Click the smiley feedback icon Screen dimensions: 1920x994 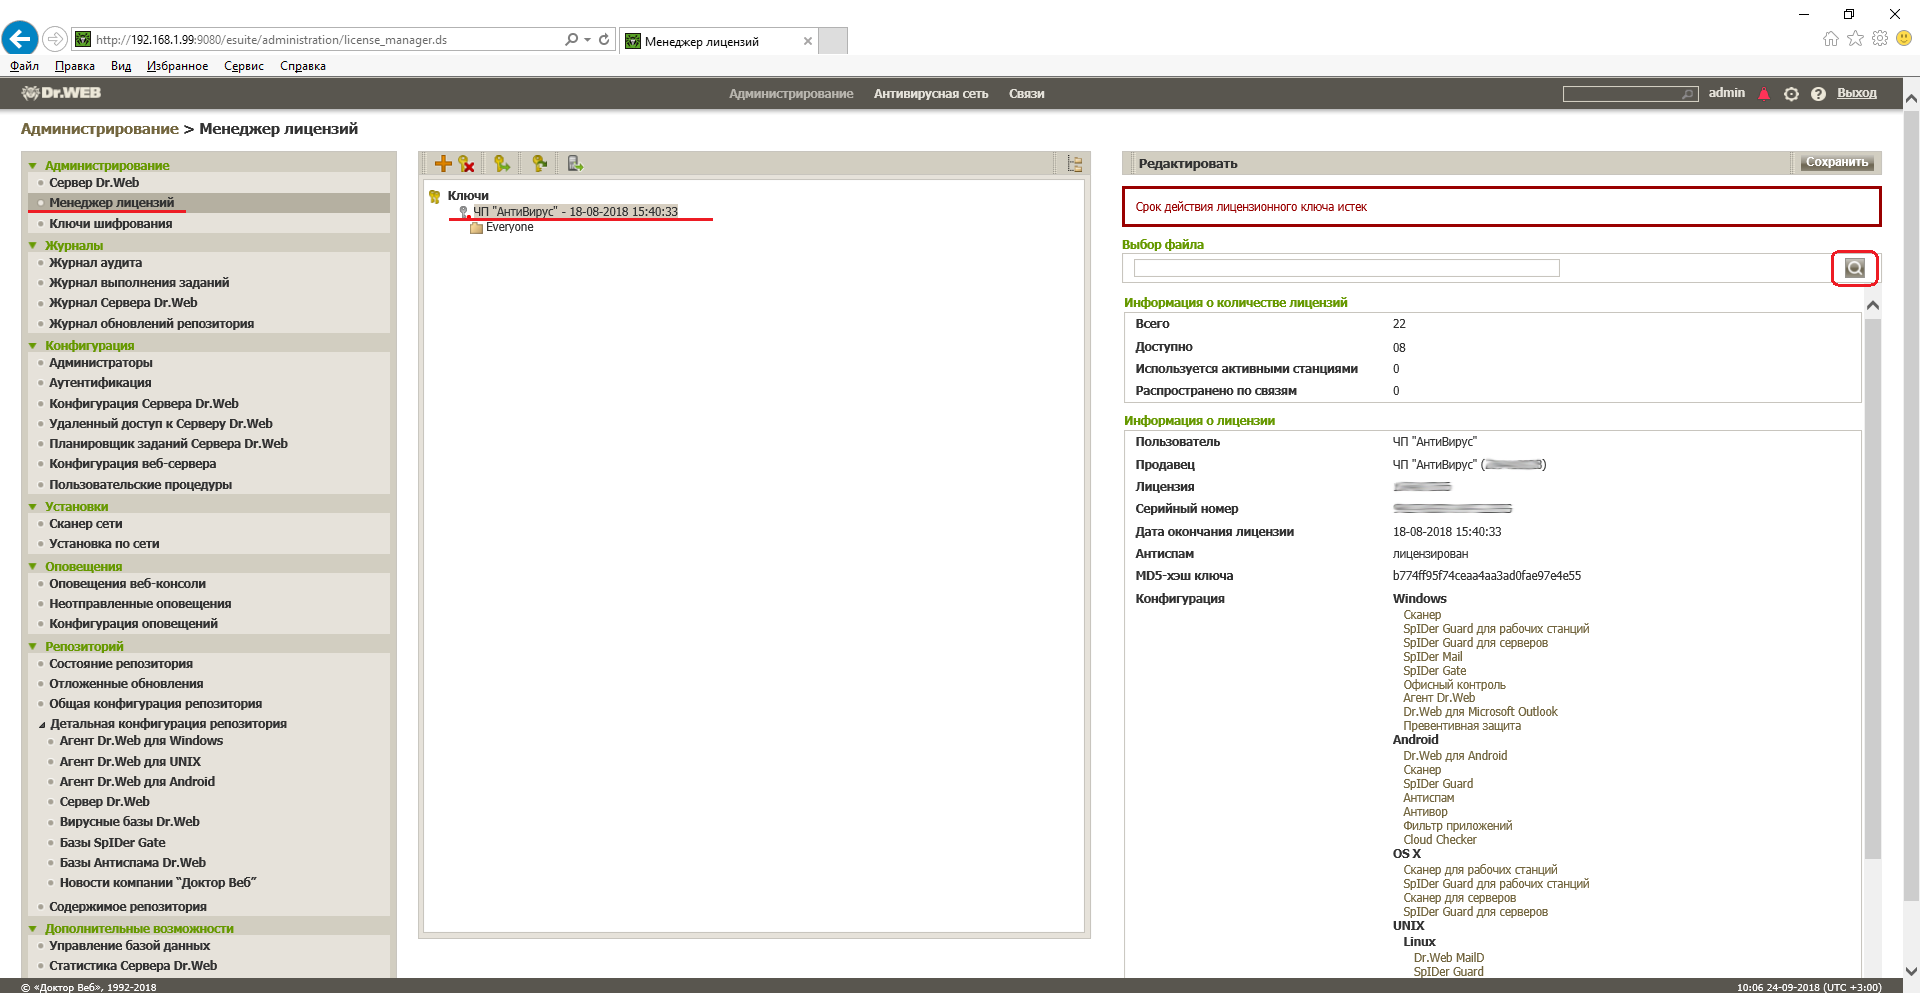coord(1904,38)
